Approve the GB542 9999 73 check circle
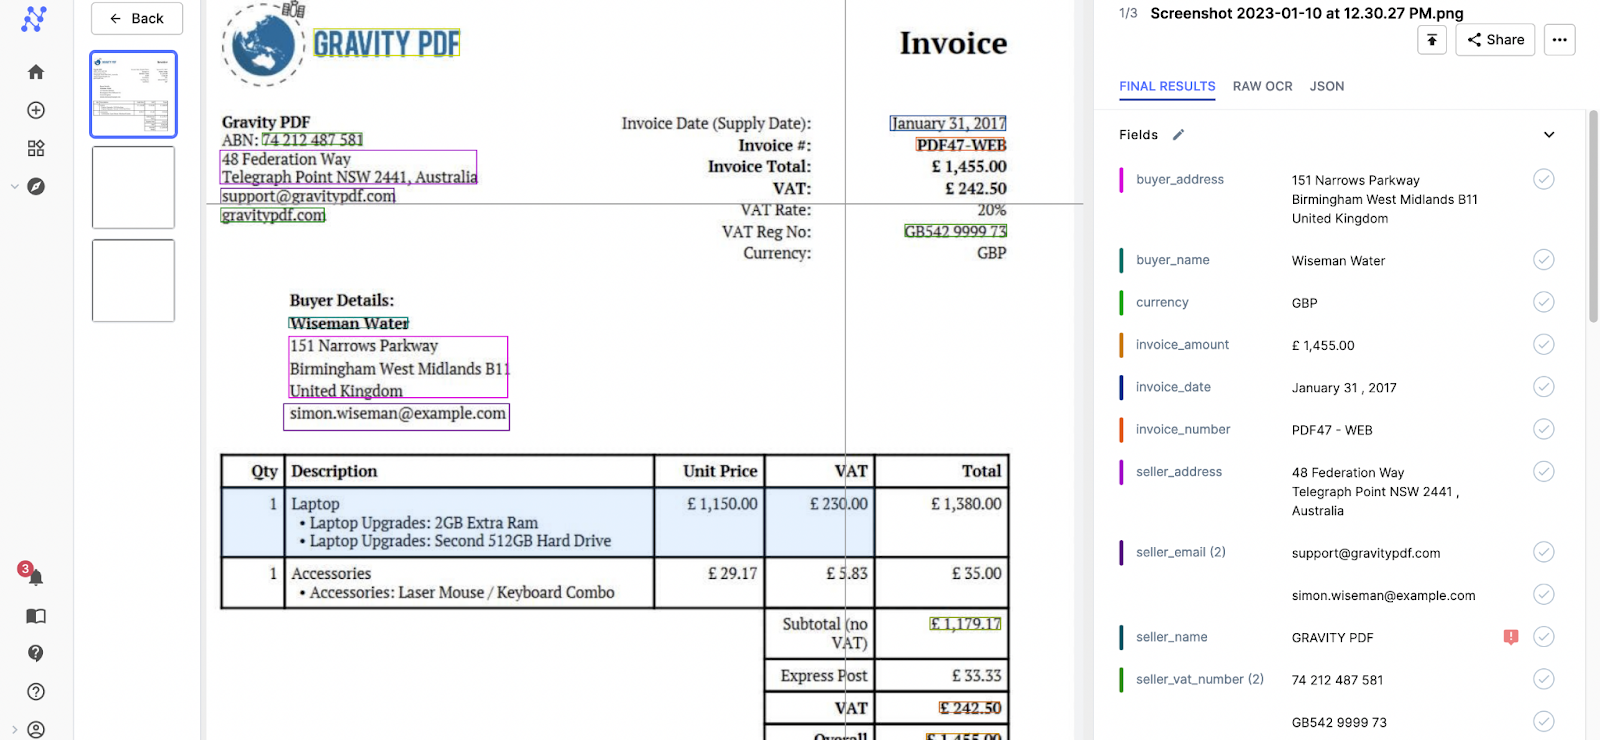The width and height of the screenshot is (1600, 740). [1544, 721]
